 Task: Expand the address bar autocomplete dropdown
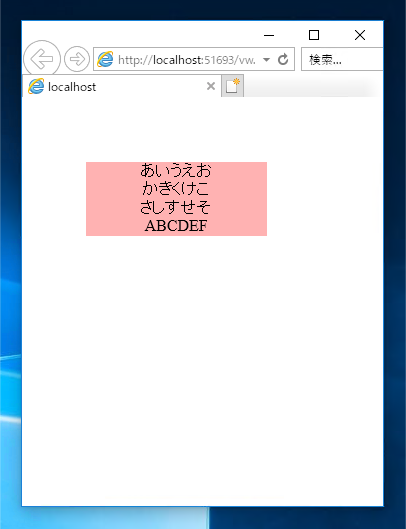pos(266,60)
